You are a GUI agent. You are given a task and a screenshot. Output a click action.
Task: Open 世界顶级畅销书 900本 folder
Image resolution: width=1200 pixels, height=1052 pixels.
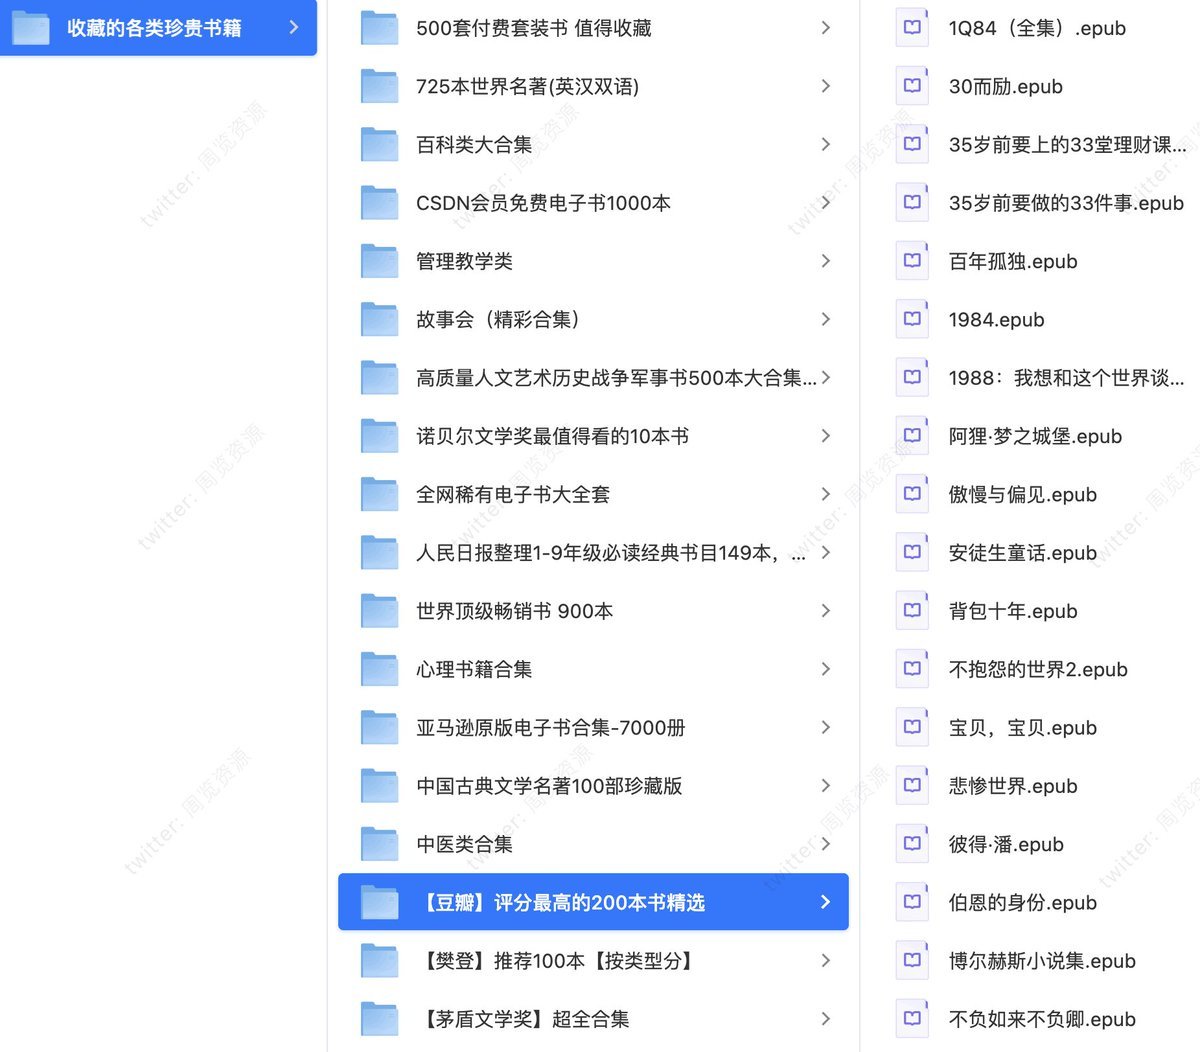[x=593, y=611]
